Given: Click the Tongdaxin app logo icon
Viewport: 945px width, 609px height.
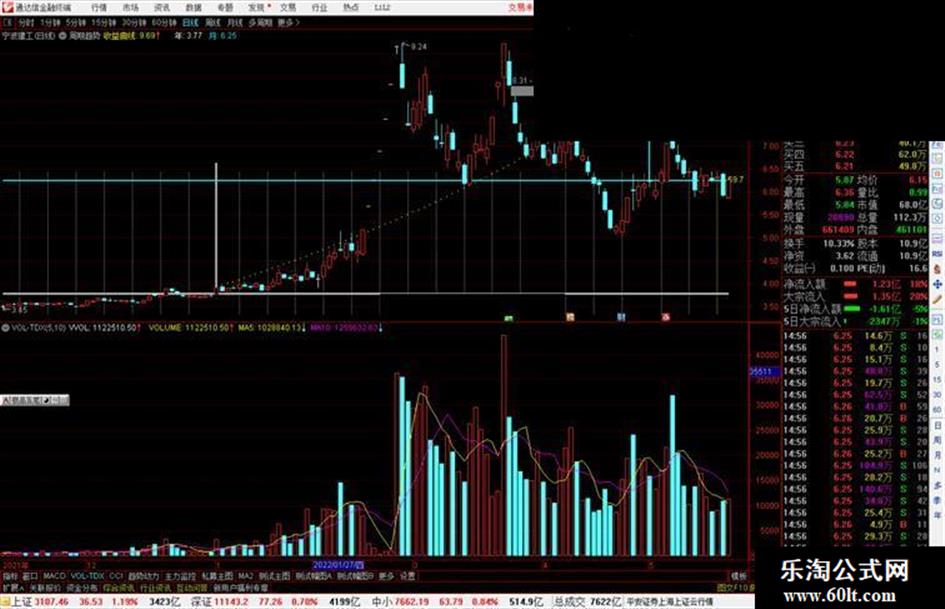Looking at the screenshot, I should point(7,7).
